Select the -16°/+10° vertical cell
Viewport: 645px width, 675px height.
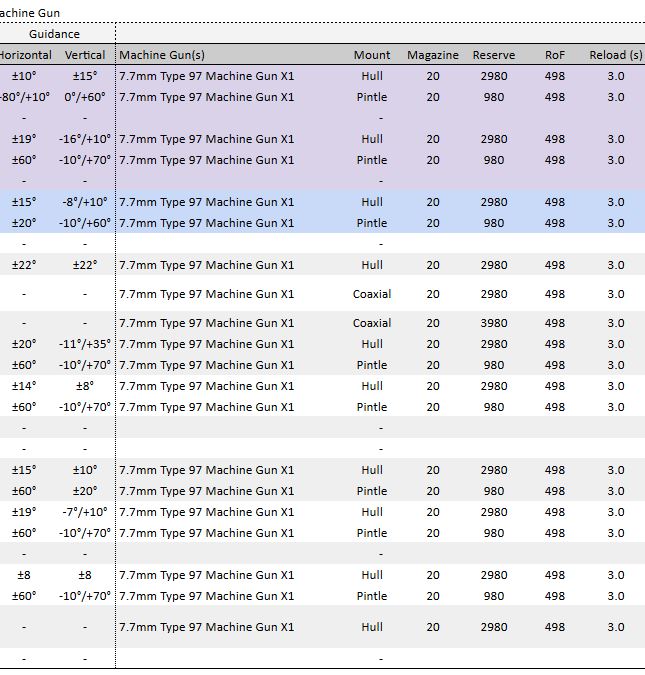(85, 139)
